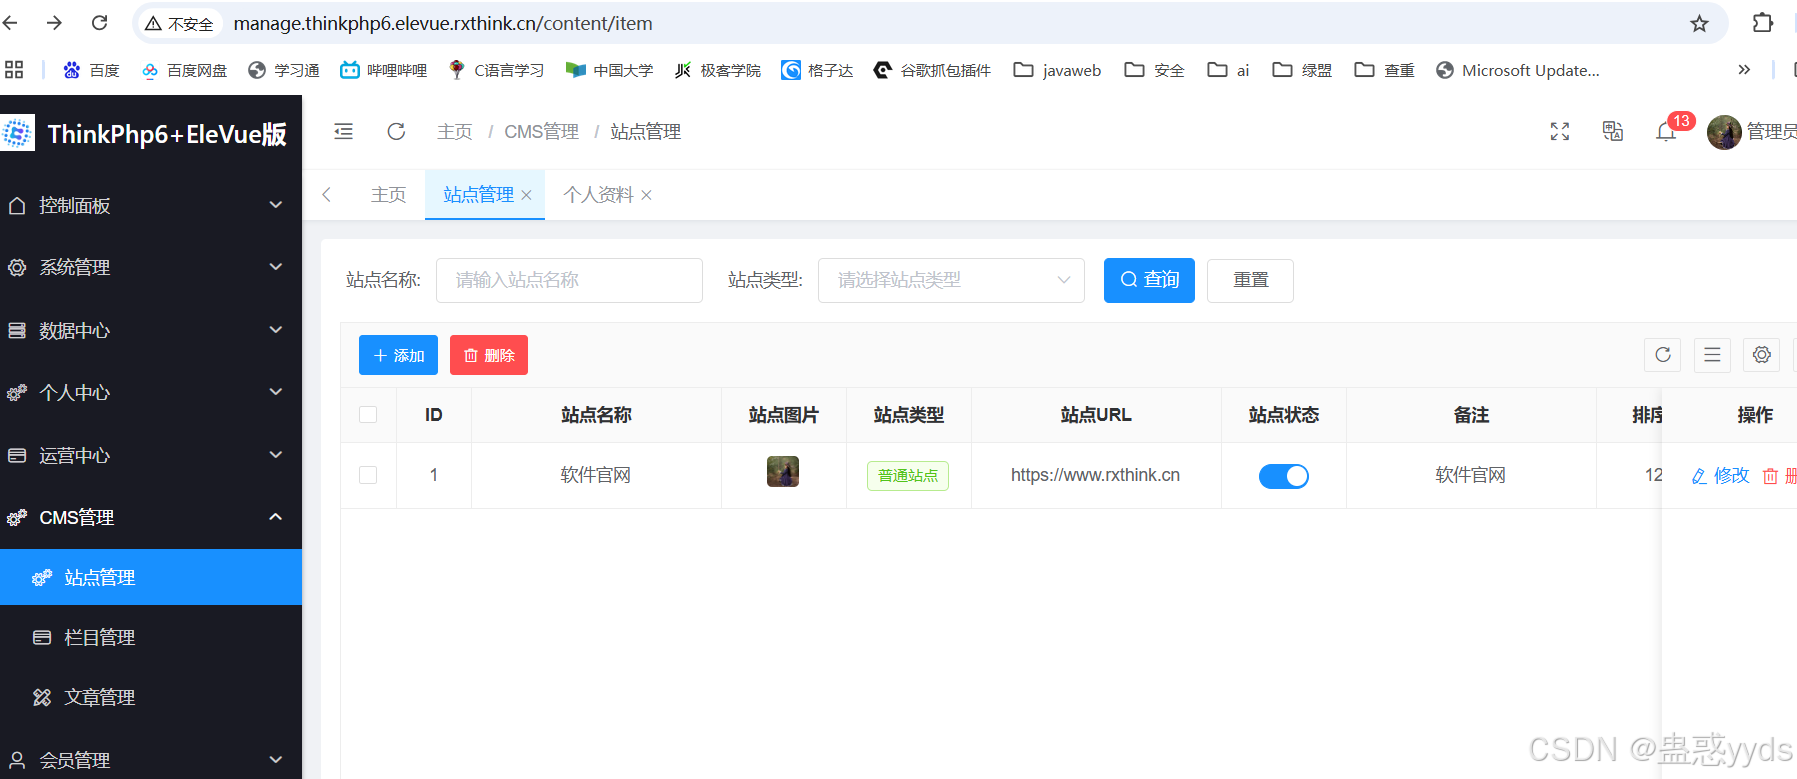Refresh the table with the reload icon
Viewport: 1797px width, 779px height.
pos(1662,355)
